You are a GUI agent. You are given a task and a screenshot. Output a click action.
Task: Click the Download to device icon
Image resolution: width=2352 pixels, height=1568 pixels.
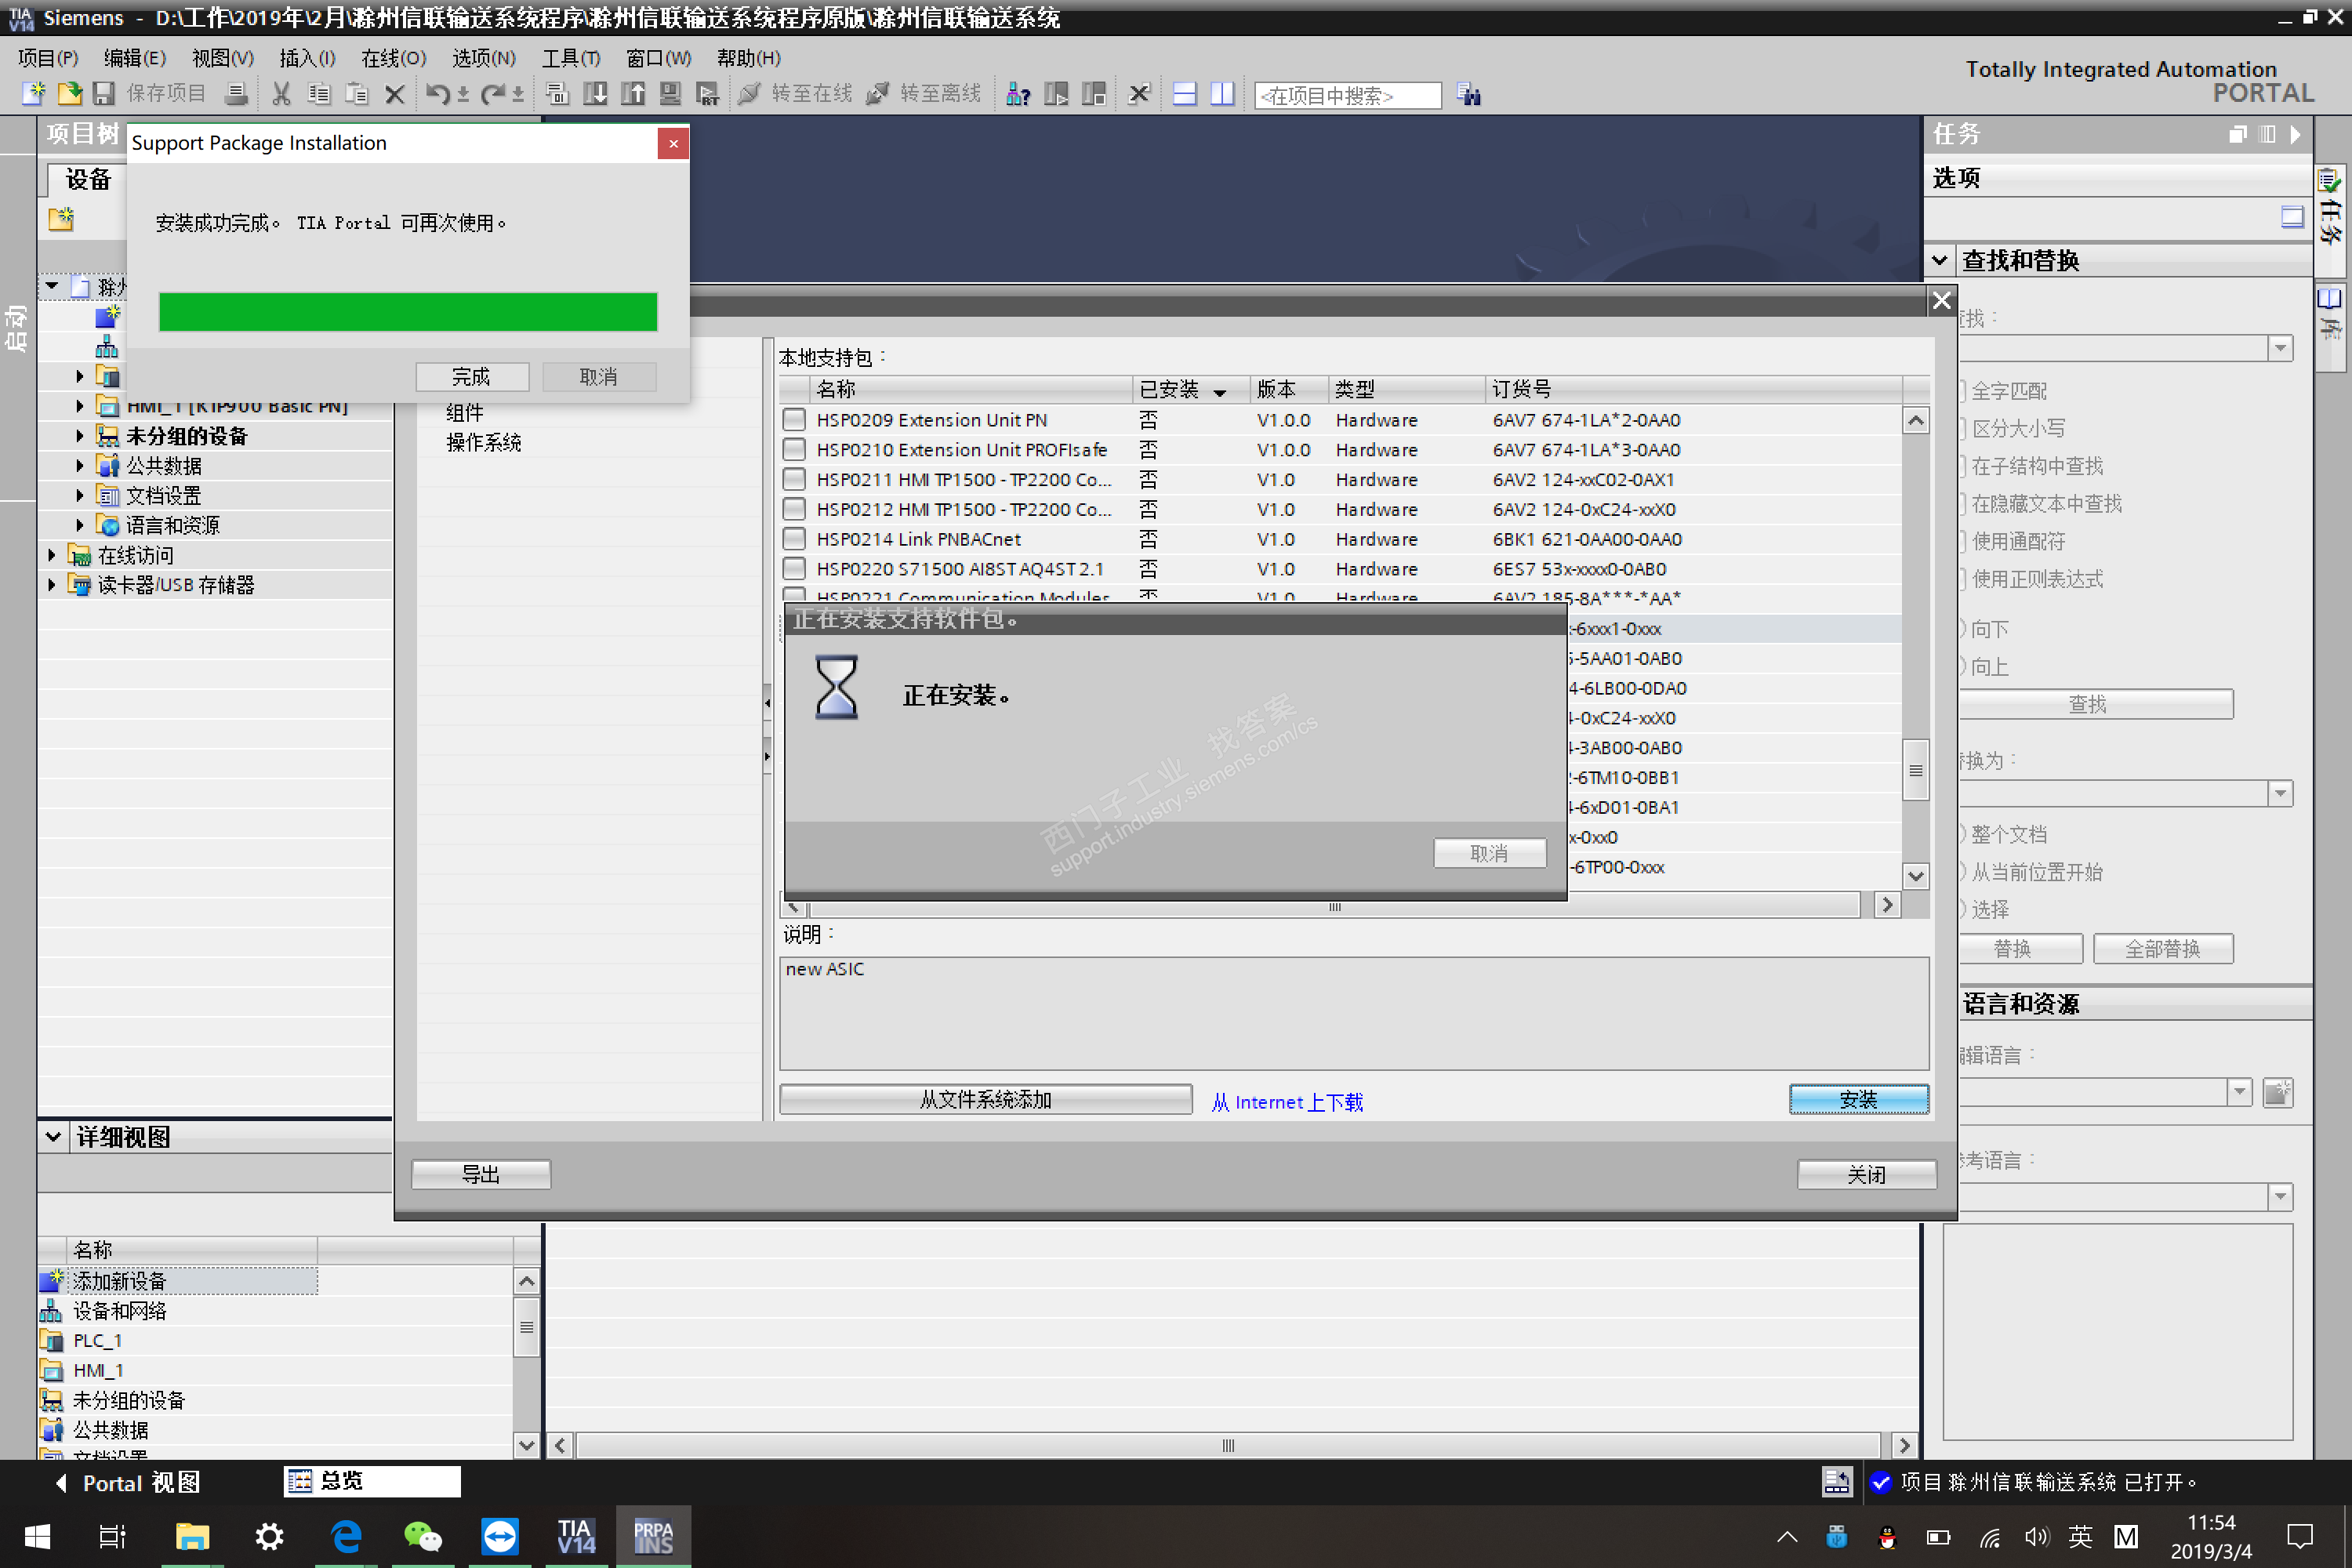(x=595, y=94)
